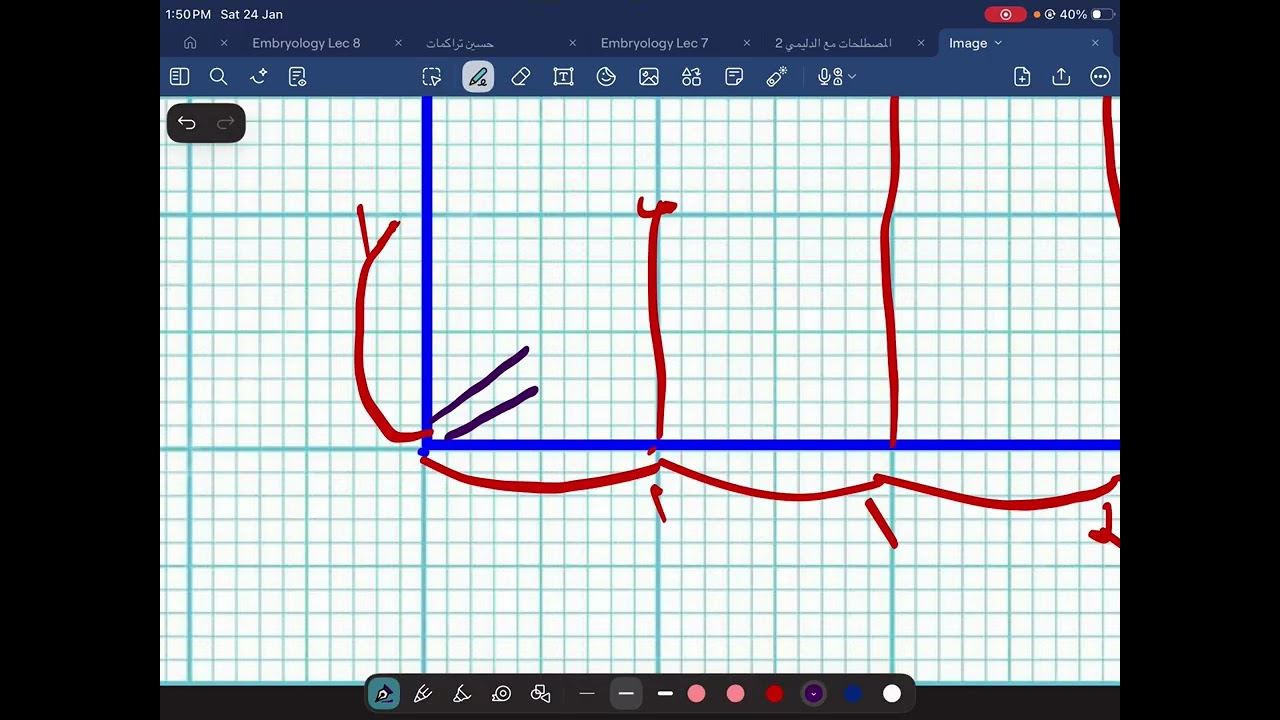The height and width of the screenshot is (720, 1280).
Task: Switch to the المصطلحات مع الدليمي 2 tab
Action: pyautogui.click(x=833, y=43)
